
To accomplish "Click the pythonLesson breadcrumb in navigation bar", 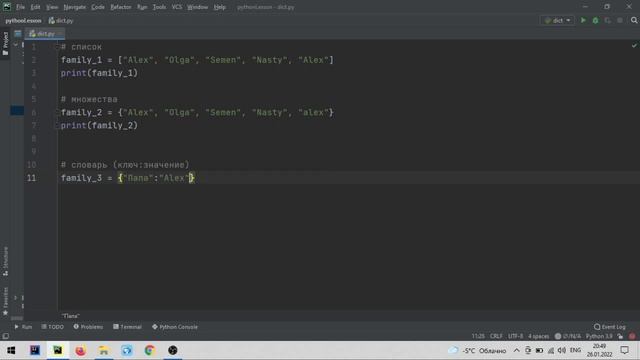I will tap(23, 20).
